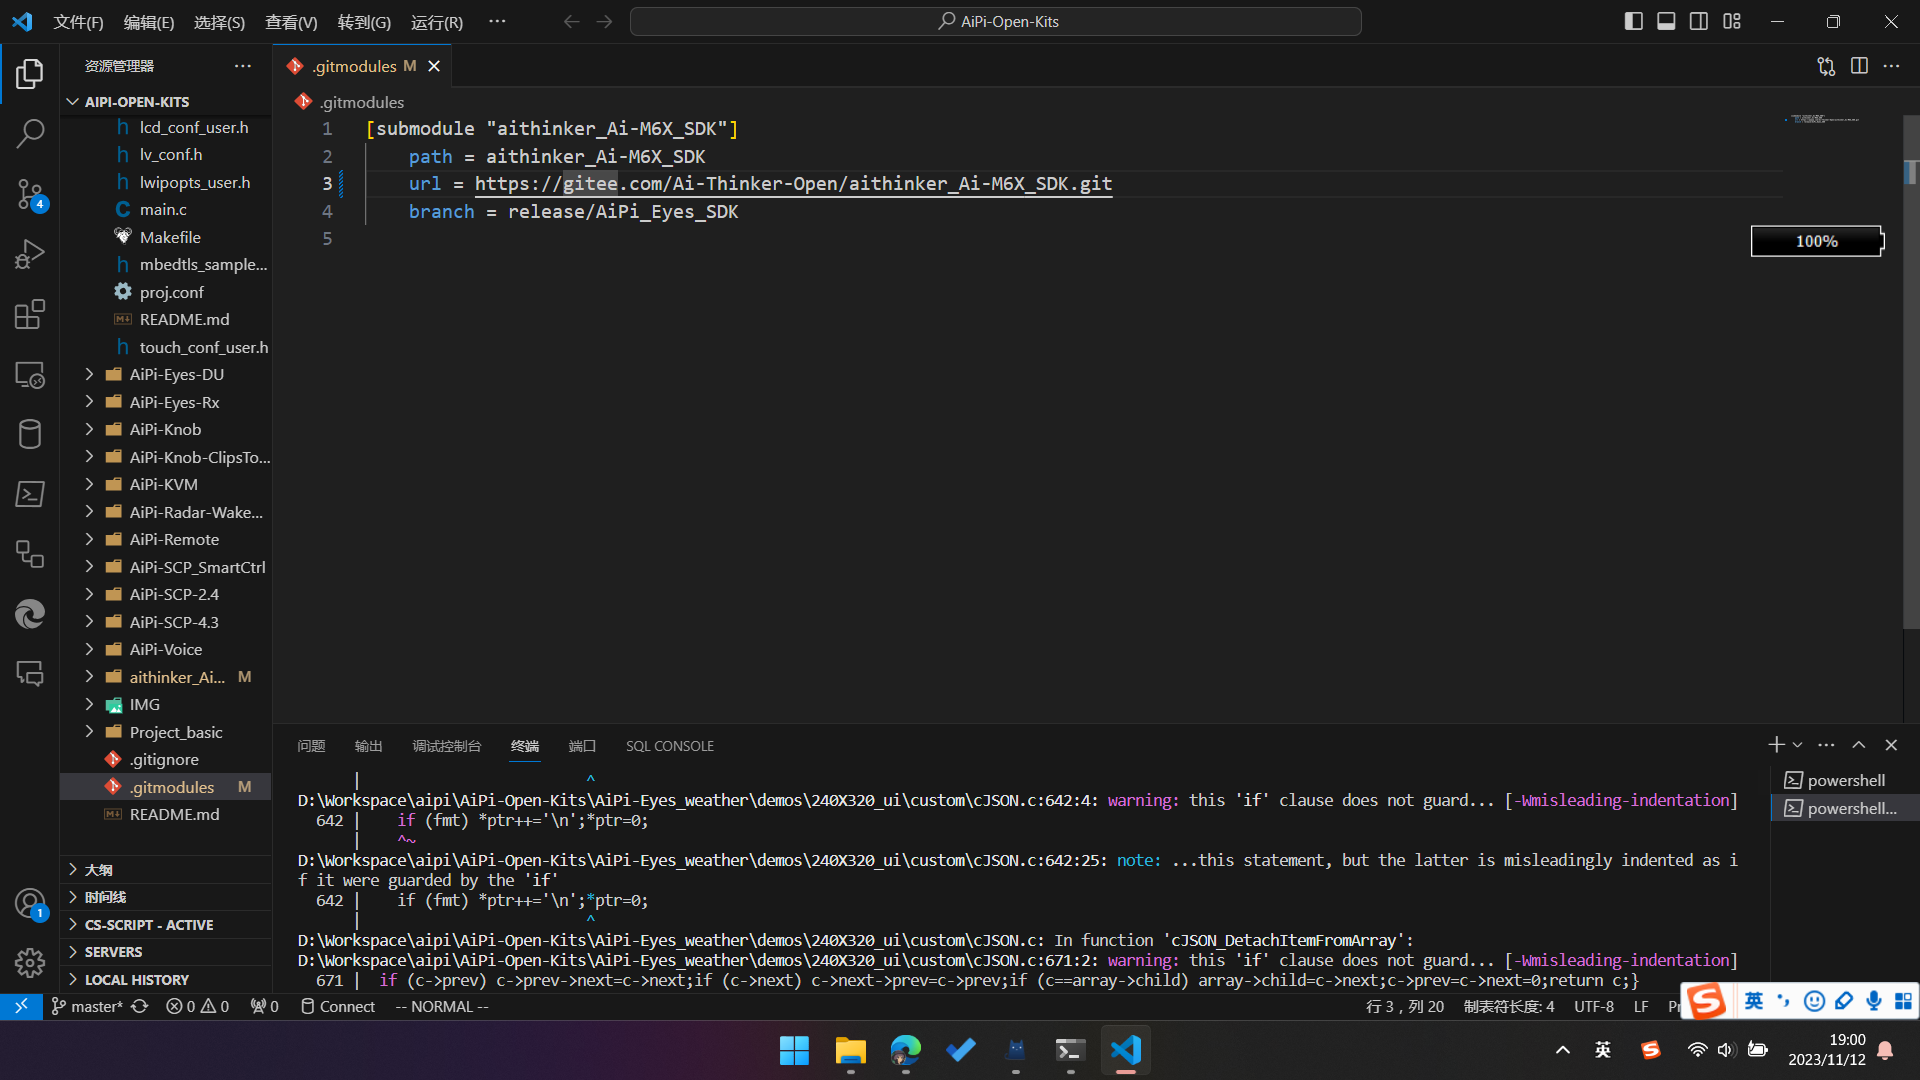This screenshot has height=1080, width=1920.
Task: Collapse the AIPI-OPEN-KITS folder section
Action: coord(166,102)
